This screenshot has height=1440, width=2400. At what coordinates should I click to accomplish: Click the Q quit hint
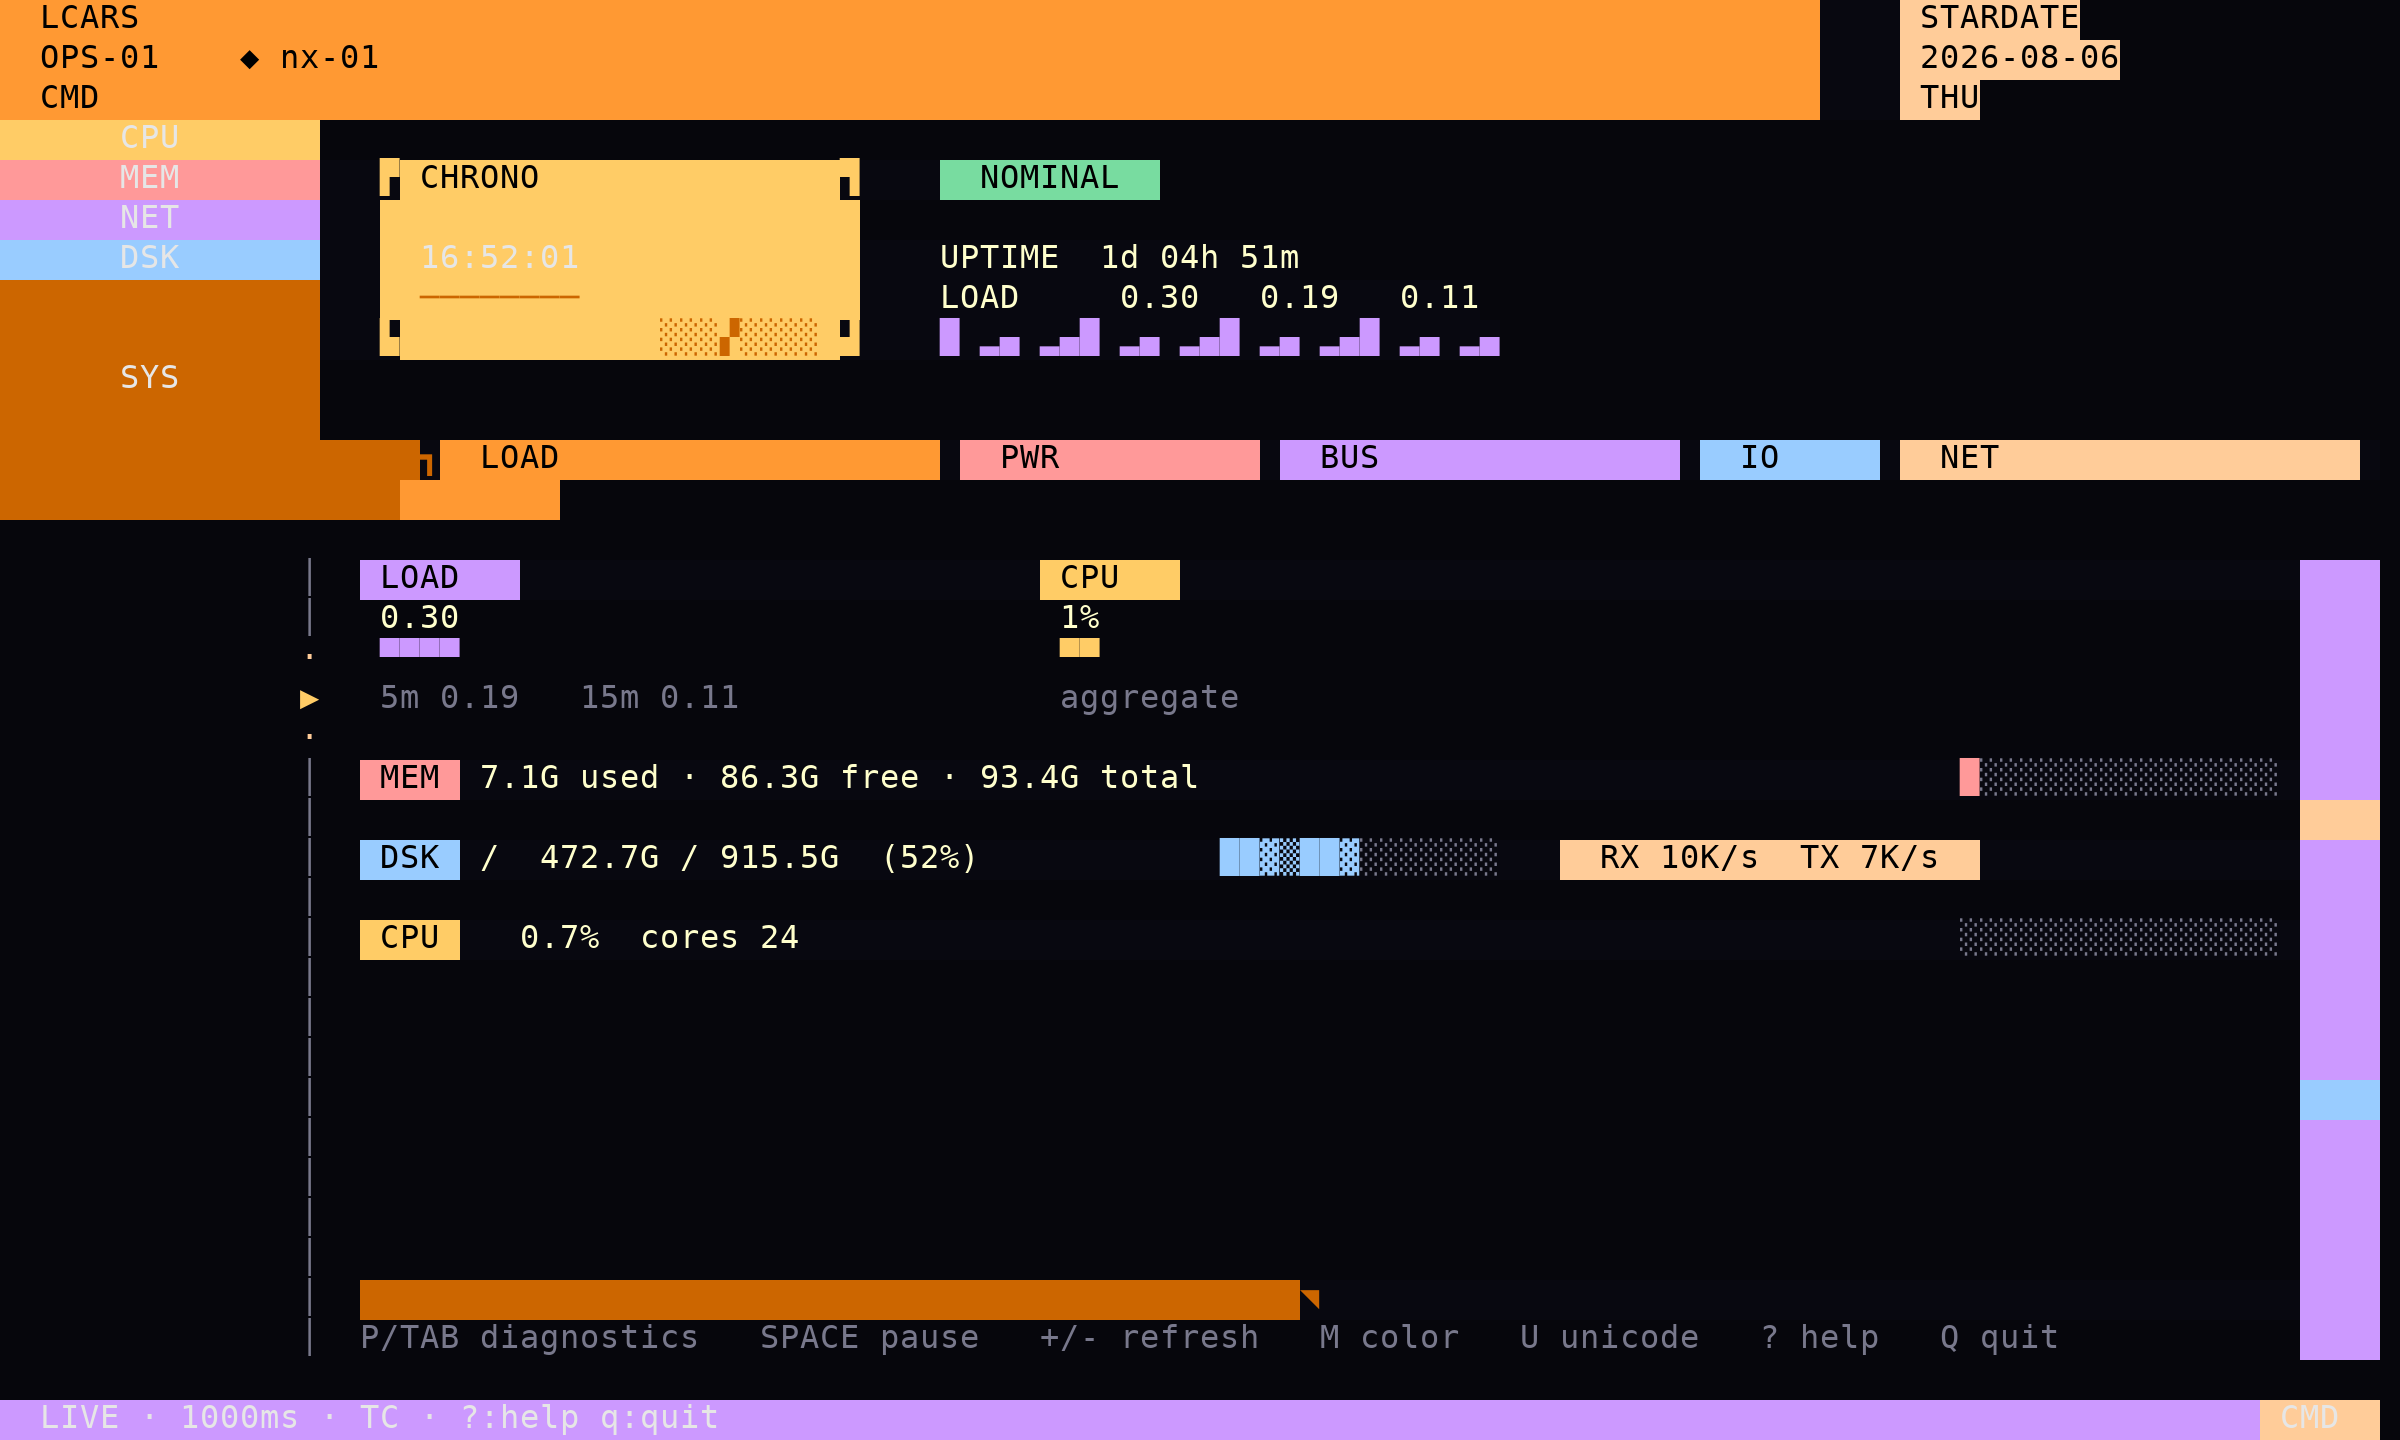click(x=2000, y=1338)
